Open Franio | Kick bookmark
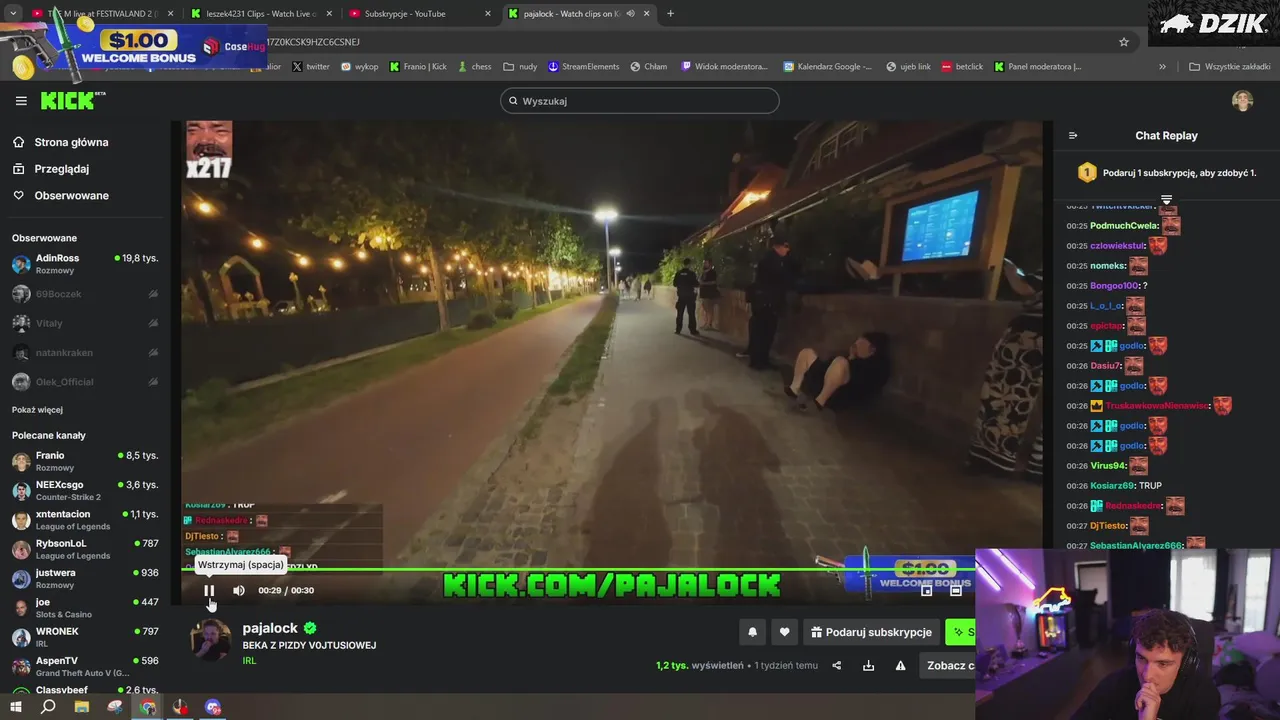This screenshot has width=1280, height=720. pyautogui.click(x=417, y=67)
